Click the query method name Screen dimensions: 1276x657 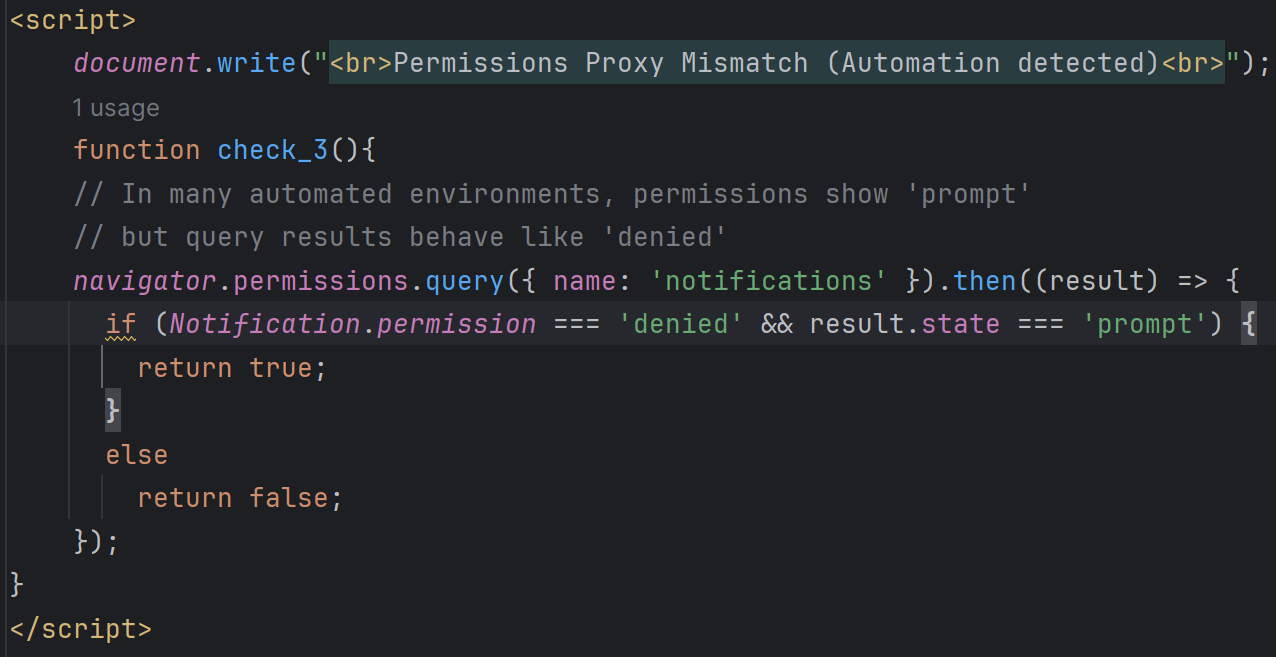[x=465, y=281]
